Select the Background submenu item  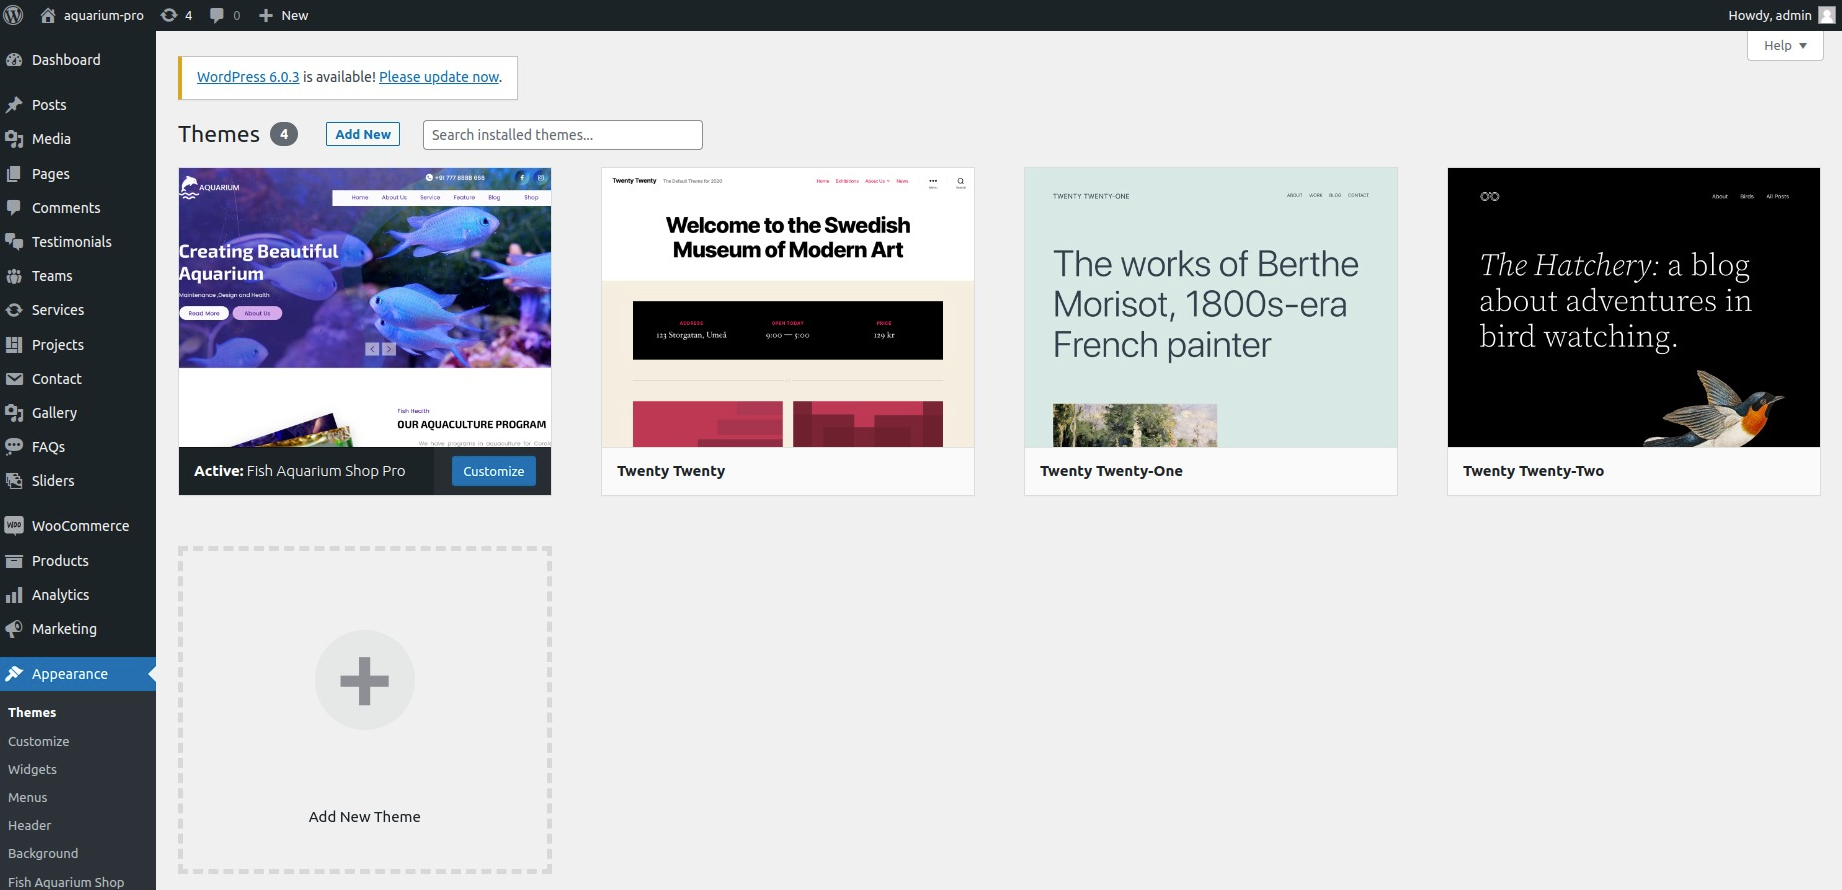pyautogui.click(x=43, y=854)
